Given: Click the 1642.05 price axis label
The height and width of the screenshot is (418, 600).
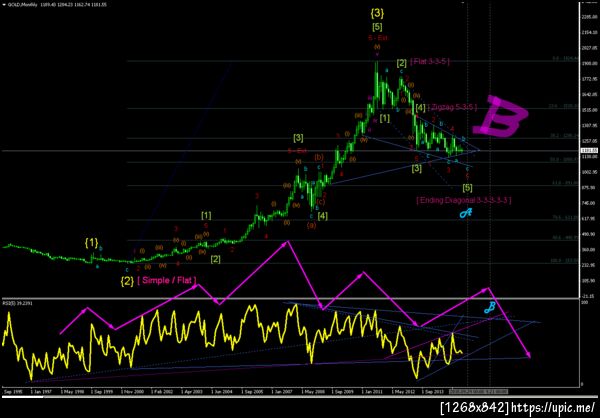Looking at the screenshot, I should (x=592, y=94).
